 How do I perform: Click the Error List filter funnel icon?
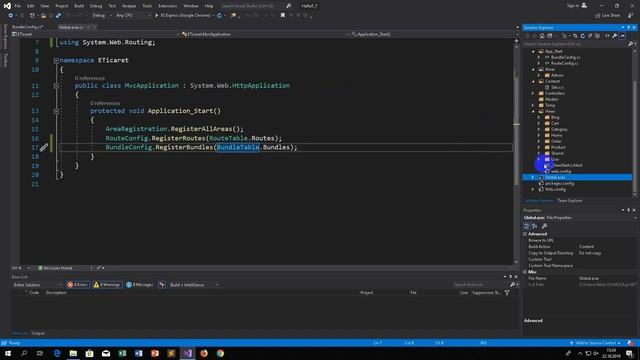pyautogui.click(x=507, y=293)
